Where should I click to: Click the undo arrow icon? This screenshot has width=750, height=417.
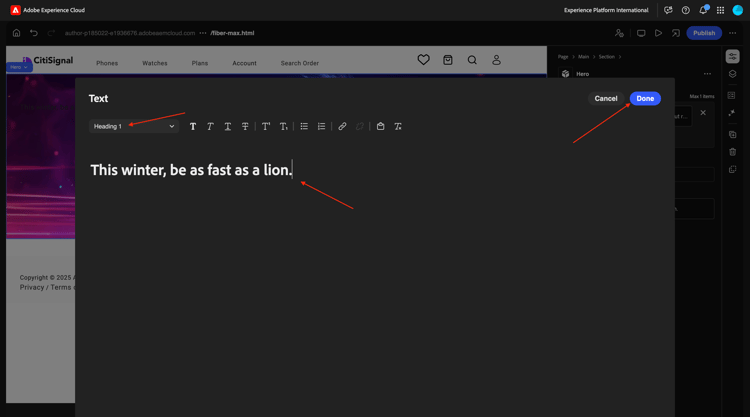click(34, 33)
